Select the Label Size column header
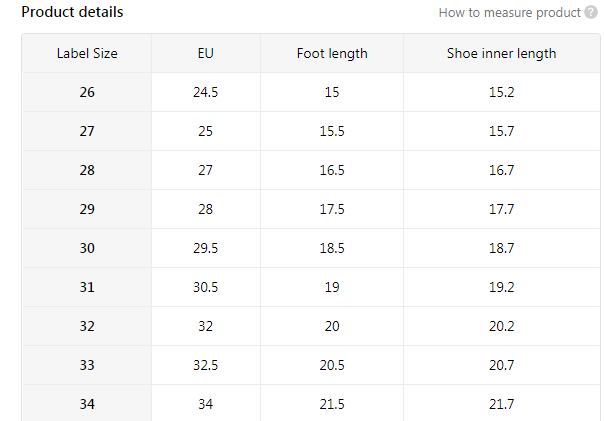This screenshot has width=604, height=421. (x=87, y=53)
